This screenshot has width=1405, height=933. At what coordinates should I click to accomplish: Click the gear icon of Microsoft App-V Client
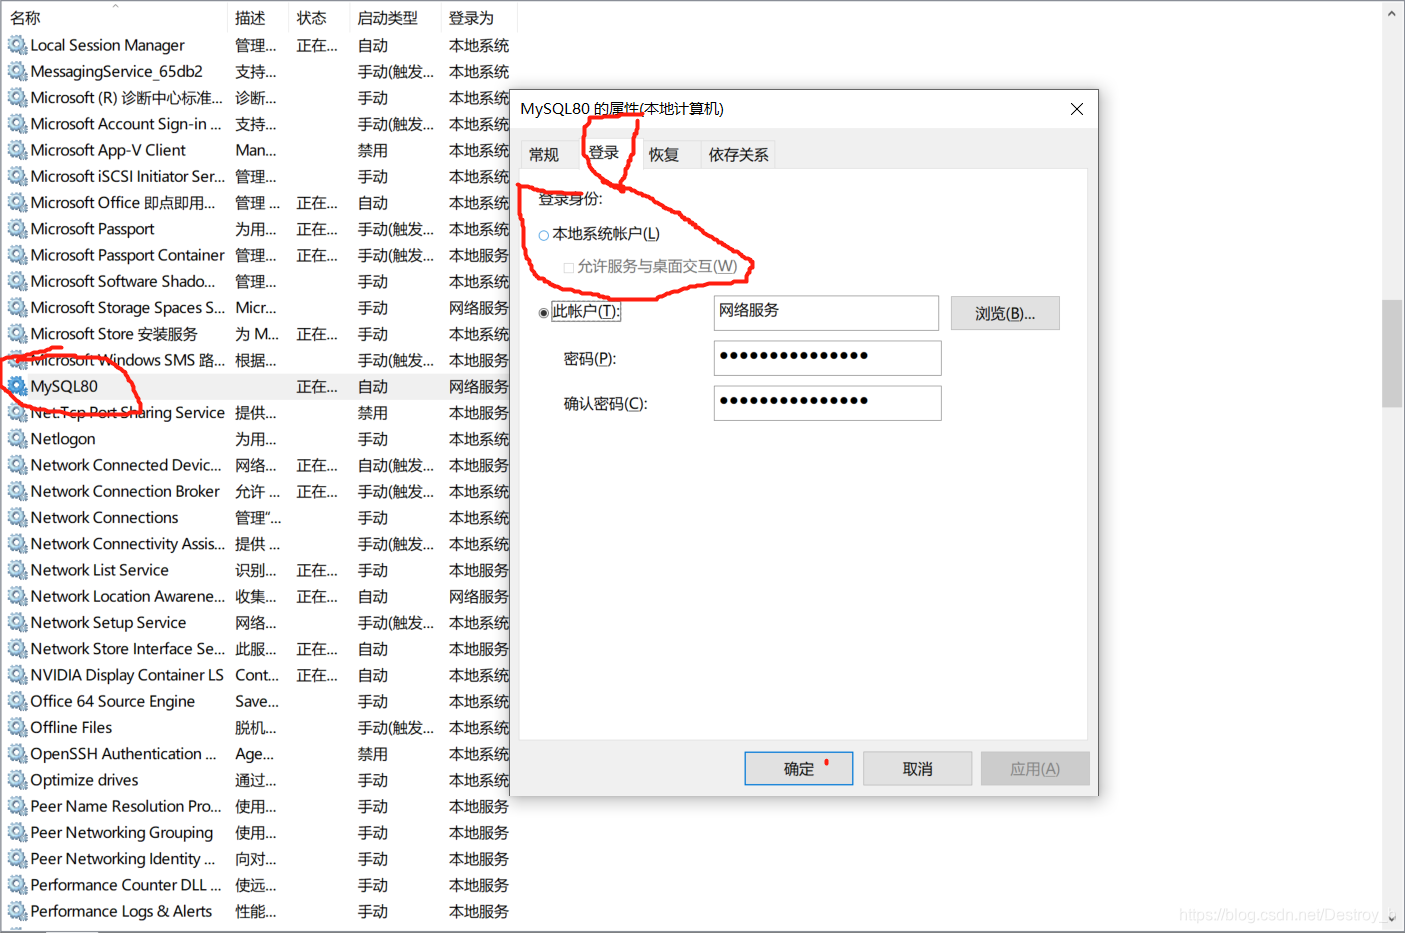click(x=17, y=150)
